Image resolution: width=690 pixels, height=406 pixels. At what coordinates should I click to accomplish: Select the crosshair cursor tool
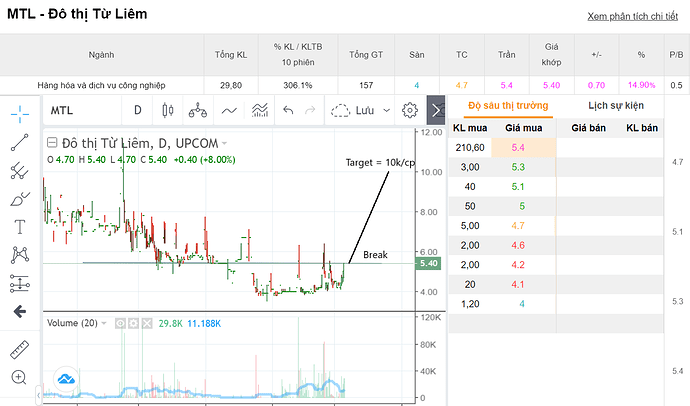tap(20, 114)
